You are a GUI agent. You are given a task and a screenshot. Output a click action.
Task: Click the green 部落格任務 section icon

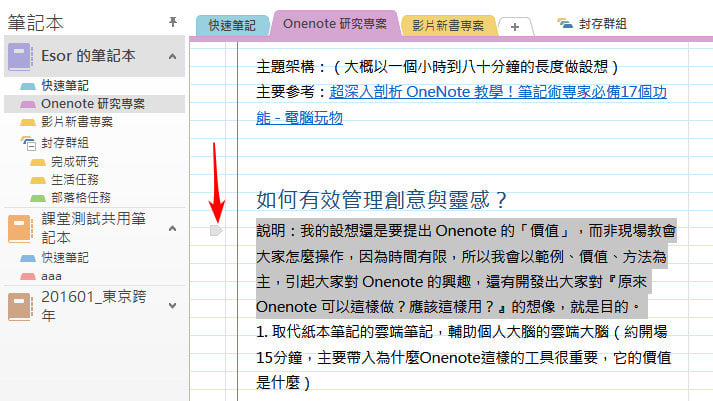[38, 198]
